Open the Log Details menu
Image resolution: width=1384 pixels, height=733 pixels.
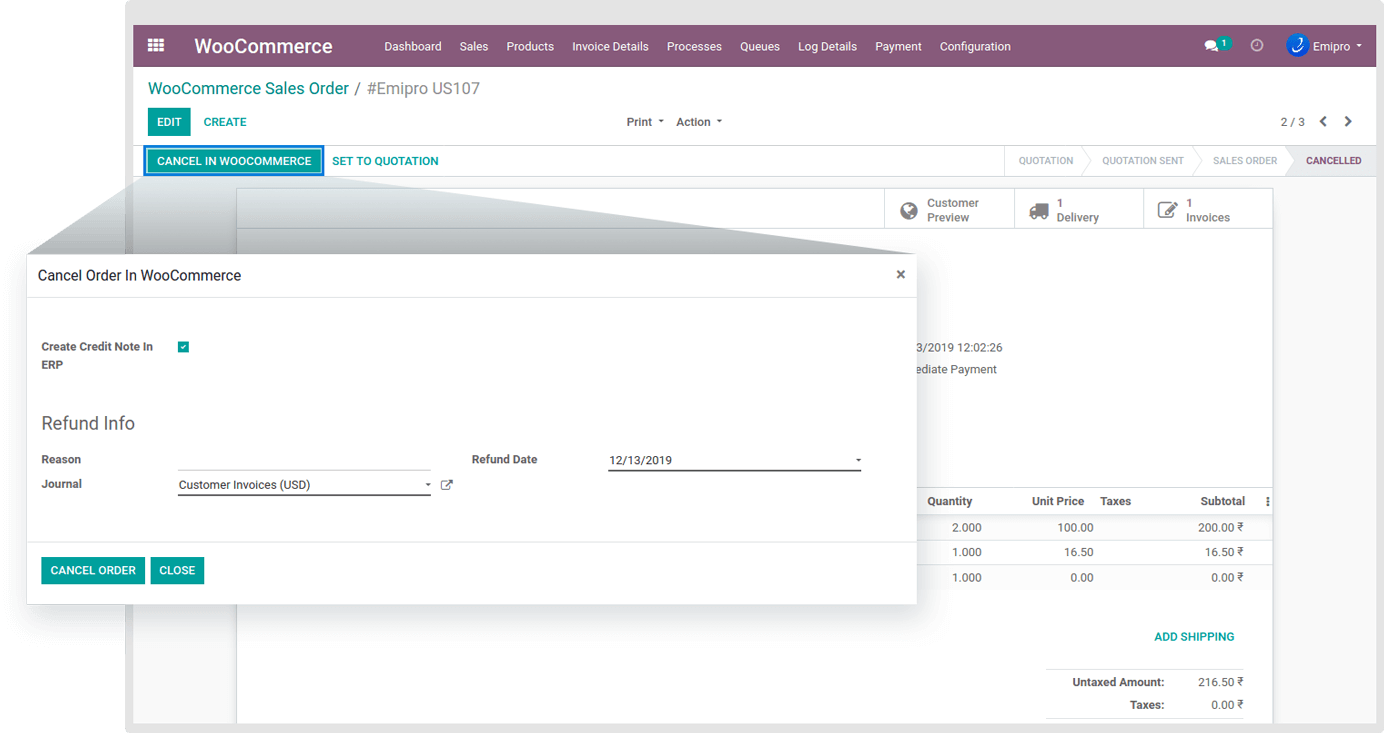click(827, 46)
